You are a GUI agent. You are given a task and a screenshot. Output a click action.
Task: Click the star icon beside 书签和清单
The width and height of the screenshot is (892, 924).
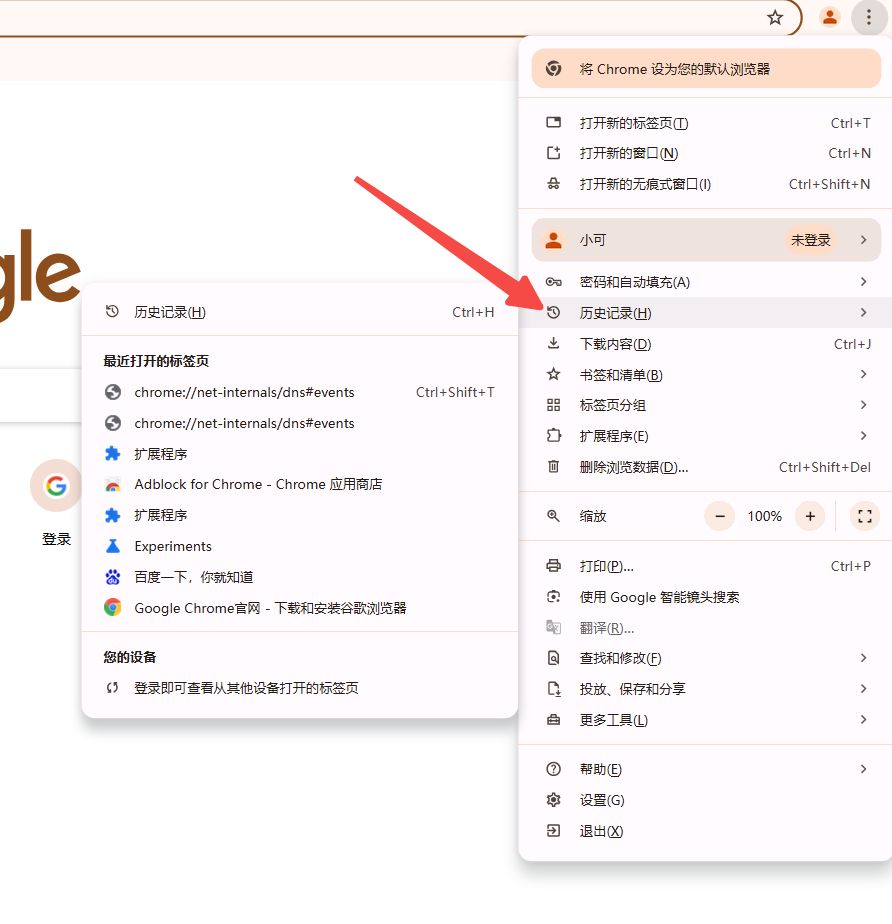coord(553,374)
